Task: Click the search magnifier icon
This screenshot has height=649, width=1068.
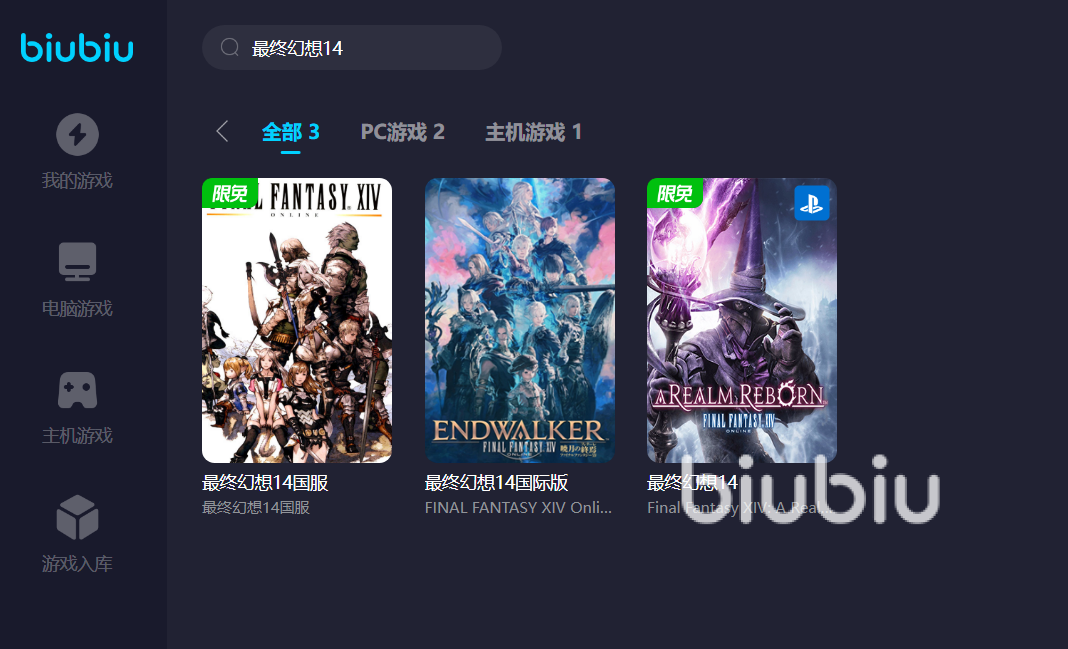Action: (230, 47)
